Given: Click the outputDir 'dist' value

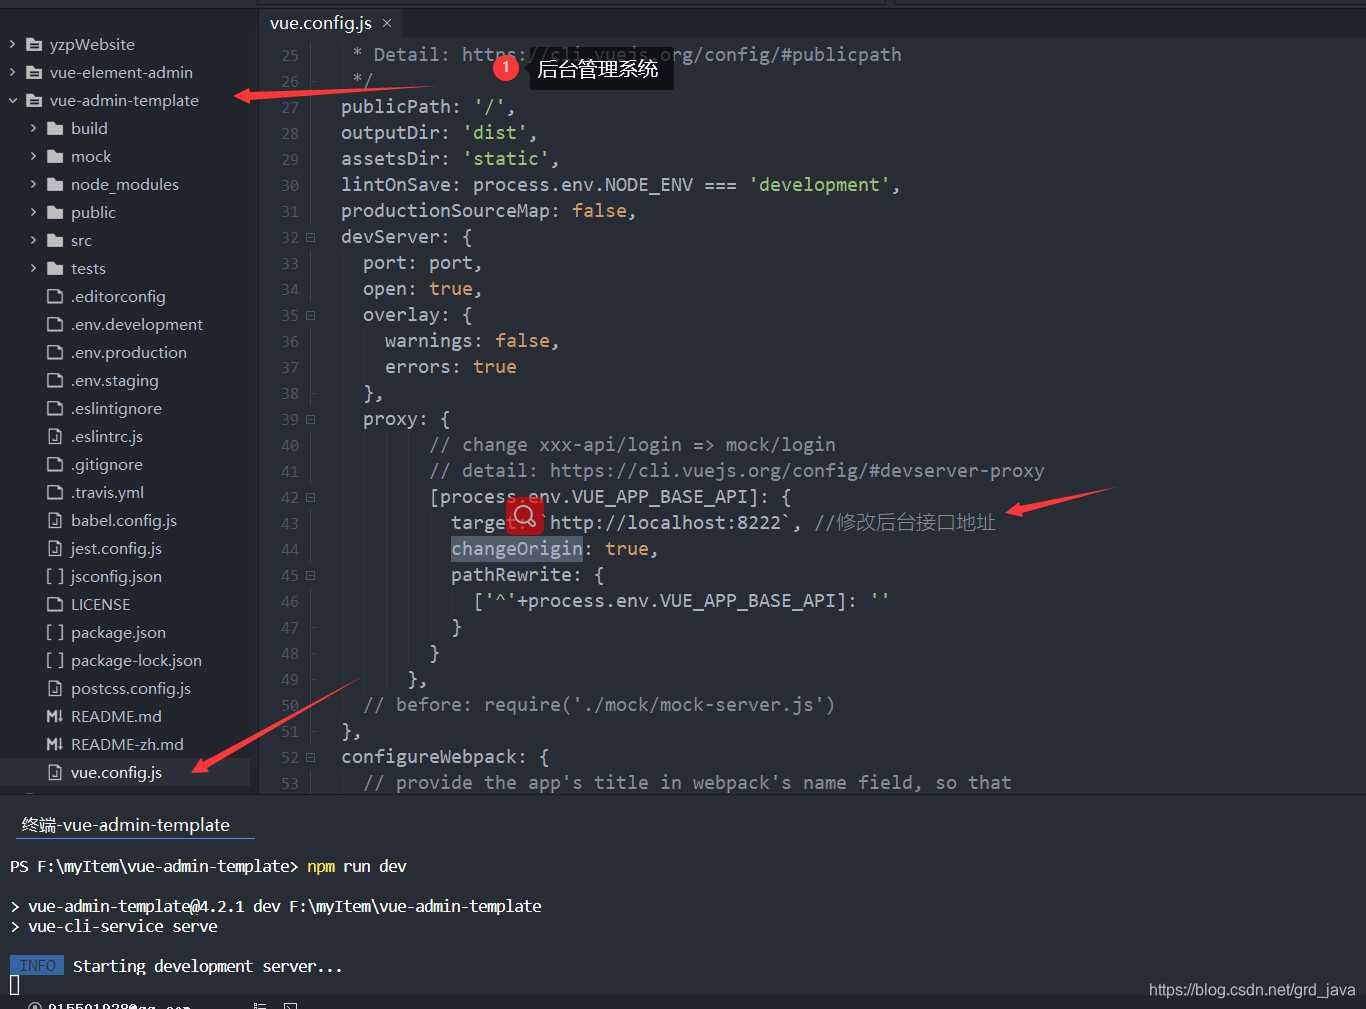Looking at the screenshot, I should (x=495, y=133).
